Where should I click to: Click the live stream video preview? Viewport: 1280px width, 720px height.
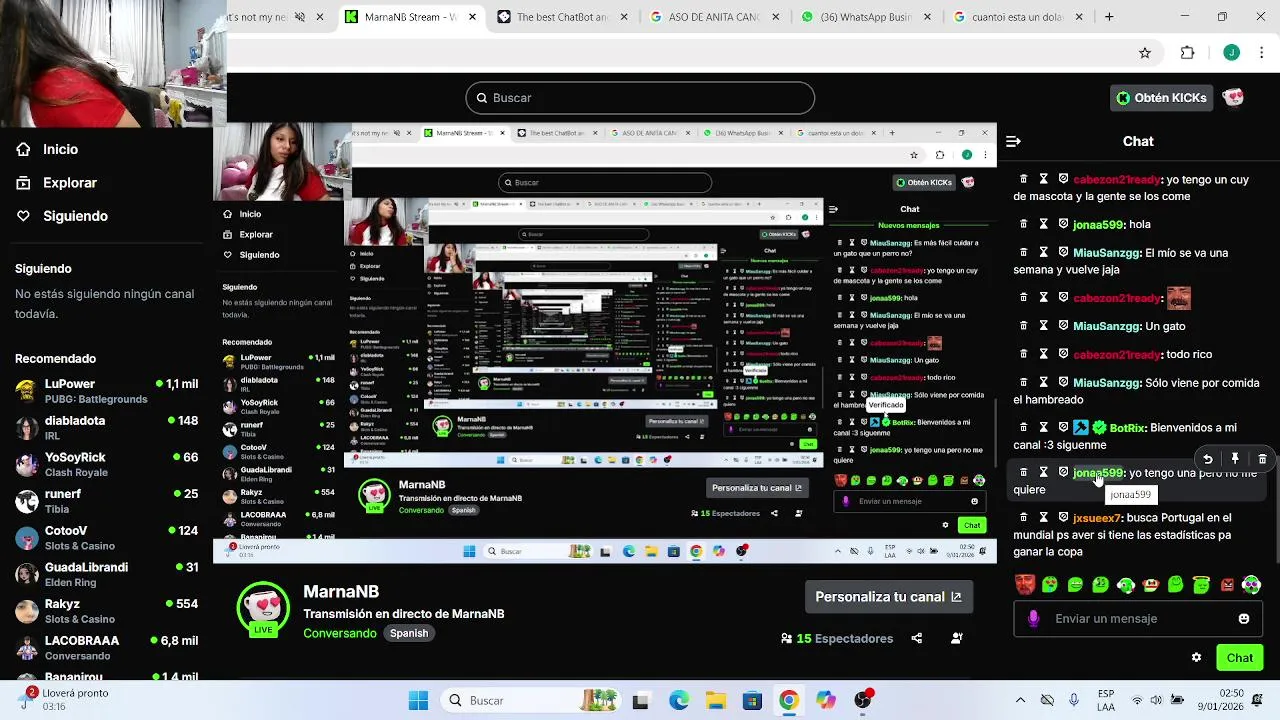pyautogui.click(x=605, y=343)
